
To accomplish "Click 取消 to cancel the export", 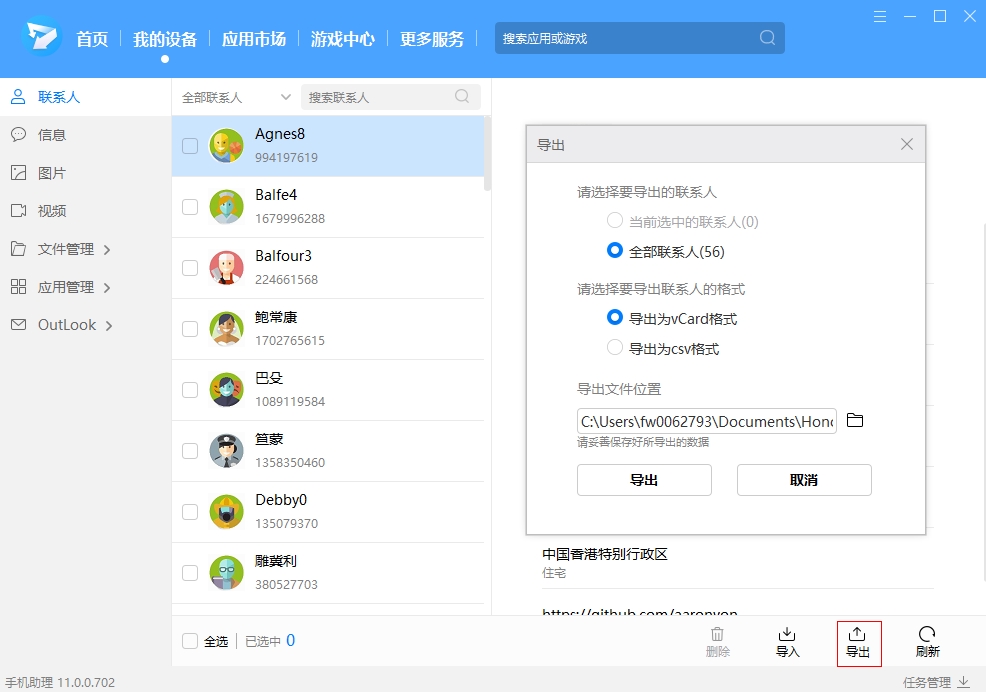I will (803, 480).
